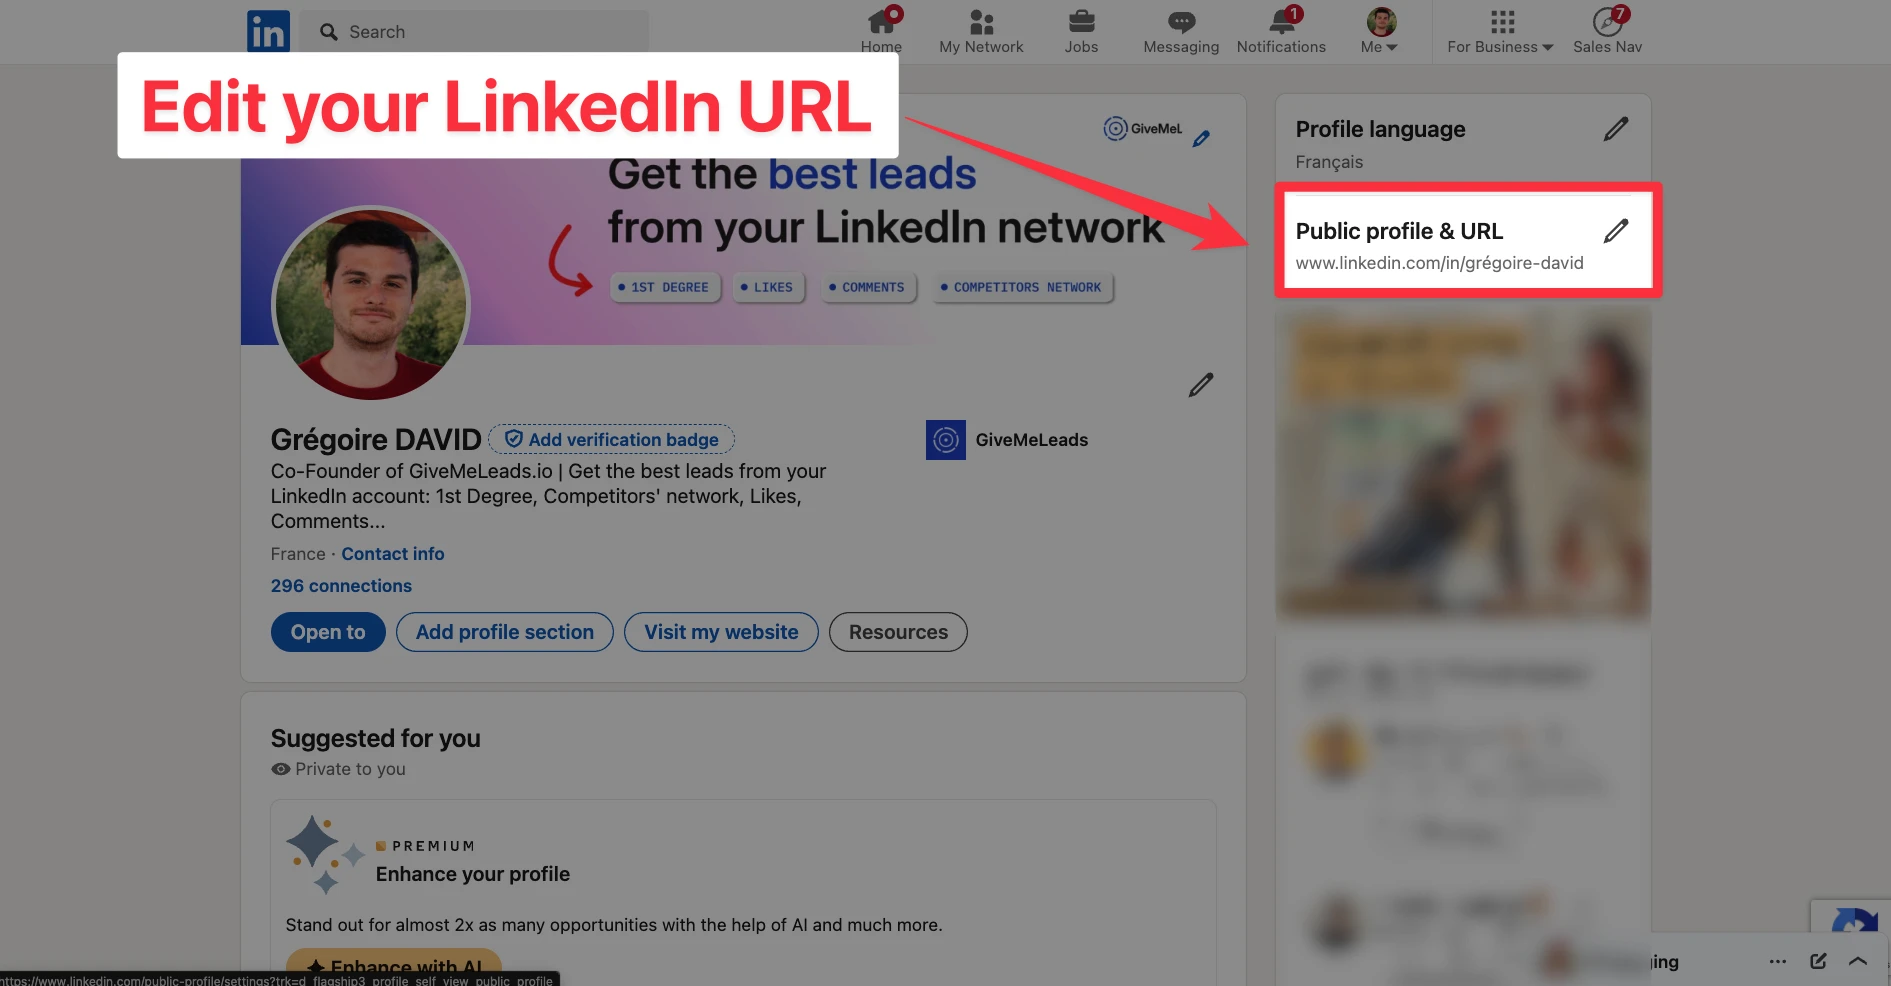Open the LinkedIn home logo

(268, 31)
